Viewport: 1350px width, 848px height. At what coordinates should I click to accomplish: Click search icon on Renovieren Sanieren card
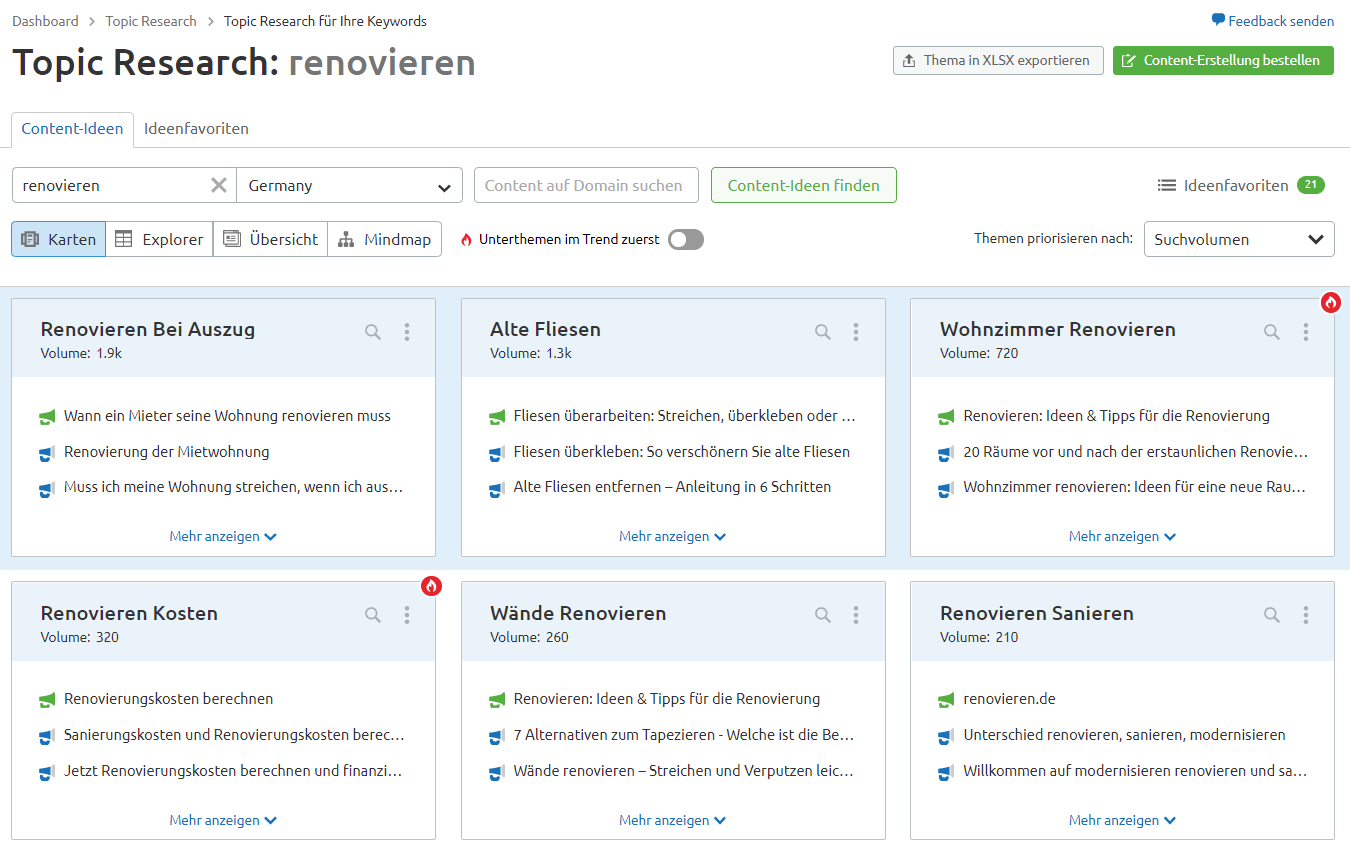click(1272, 615)
